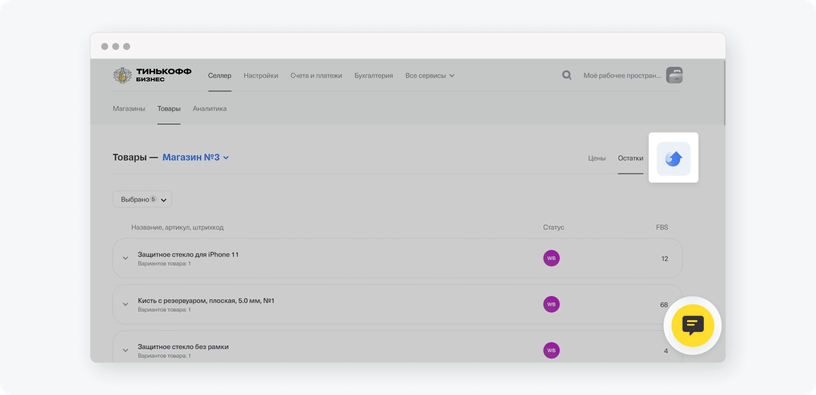816x395 pixels.
Task: Switch to the Аналитика tab
Action: click(210, 109)
